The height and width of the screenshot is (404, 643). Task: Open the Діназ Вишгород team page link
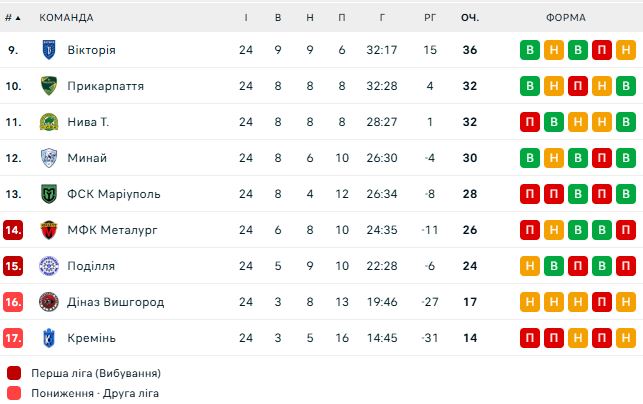click(x=116, y=302)
